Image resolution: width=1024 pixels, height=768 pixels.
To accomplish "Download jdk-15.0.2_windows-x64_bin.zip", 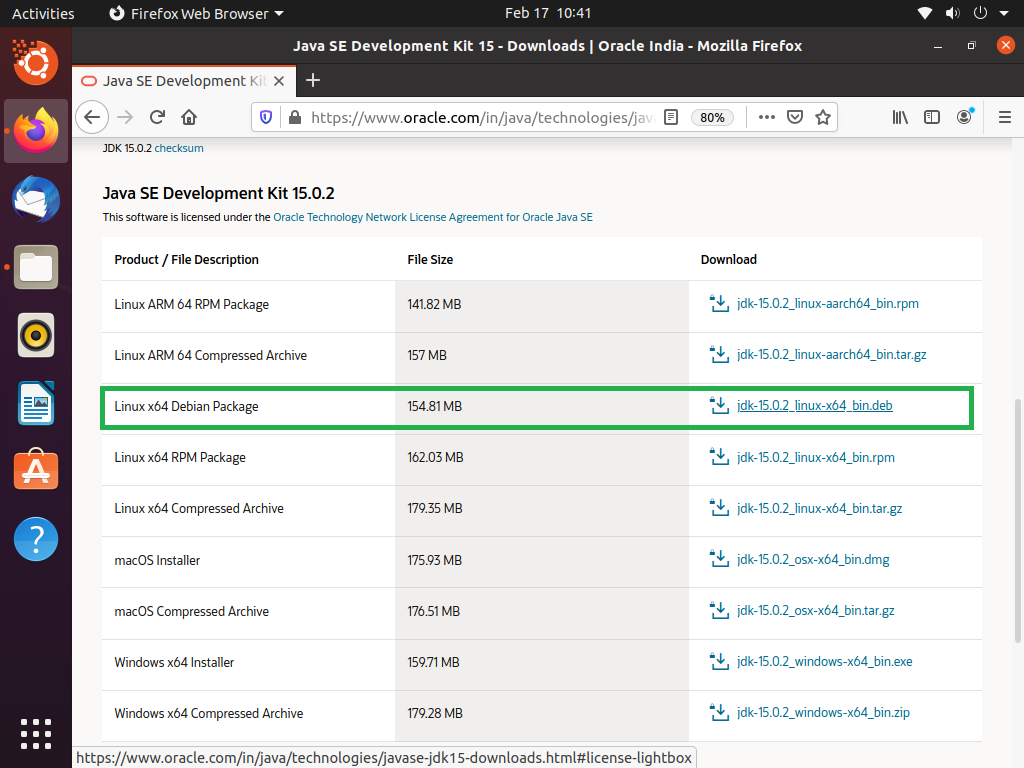I will (x=823, y=712).
